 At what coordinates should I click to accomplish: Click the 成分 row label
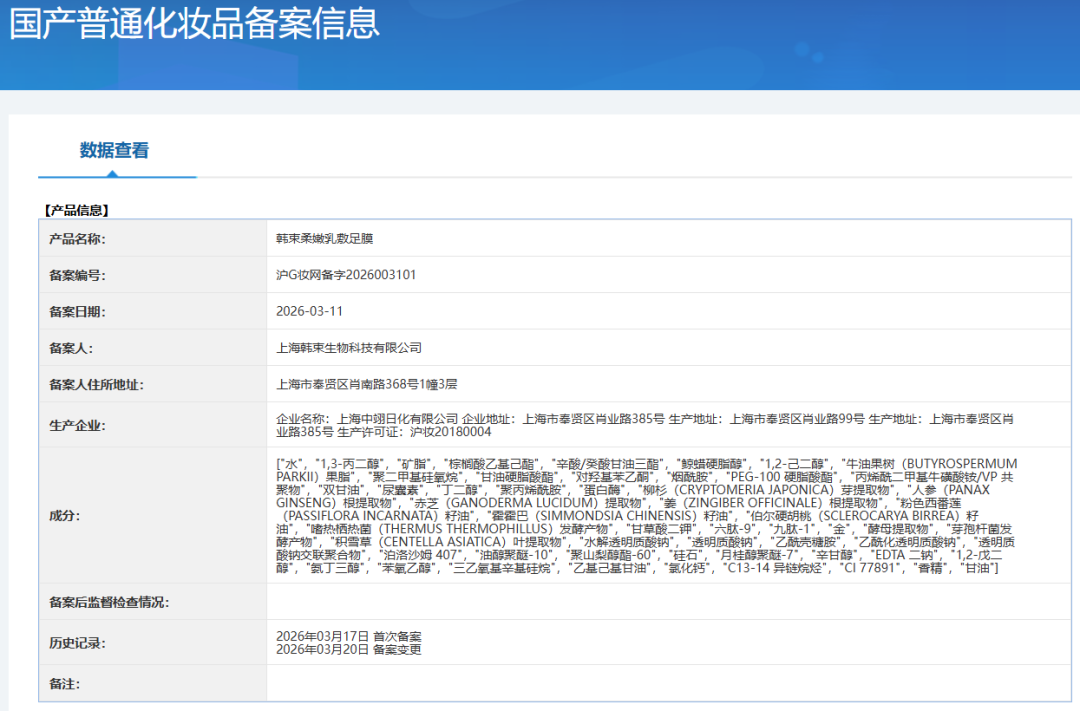pos(64,515)
